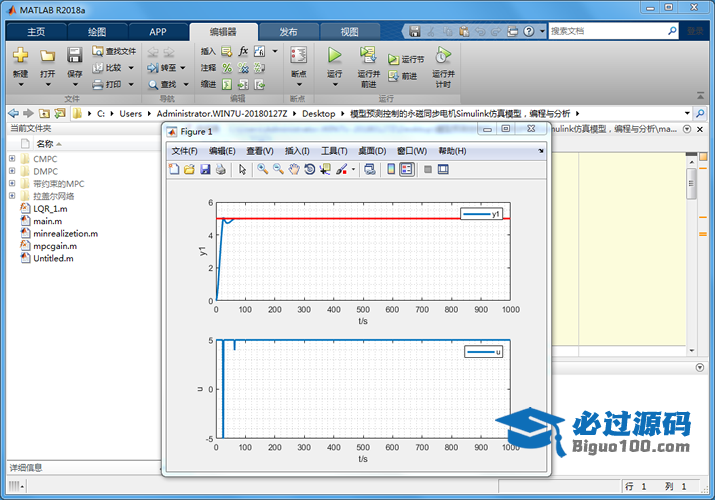Toggle the Figure insert legend button

[x=407, y=170]
